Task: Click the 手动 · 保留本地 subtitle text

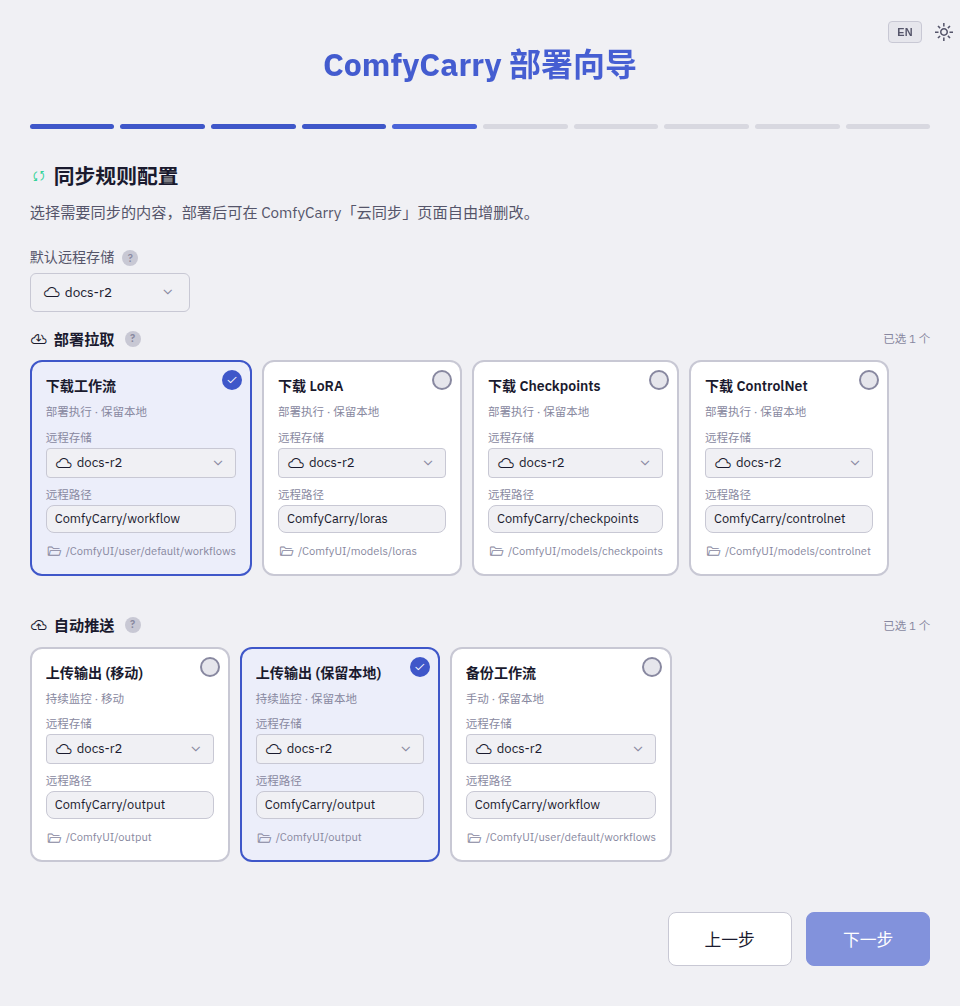Action: [504, 699]
